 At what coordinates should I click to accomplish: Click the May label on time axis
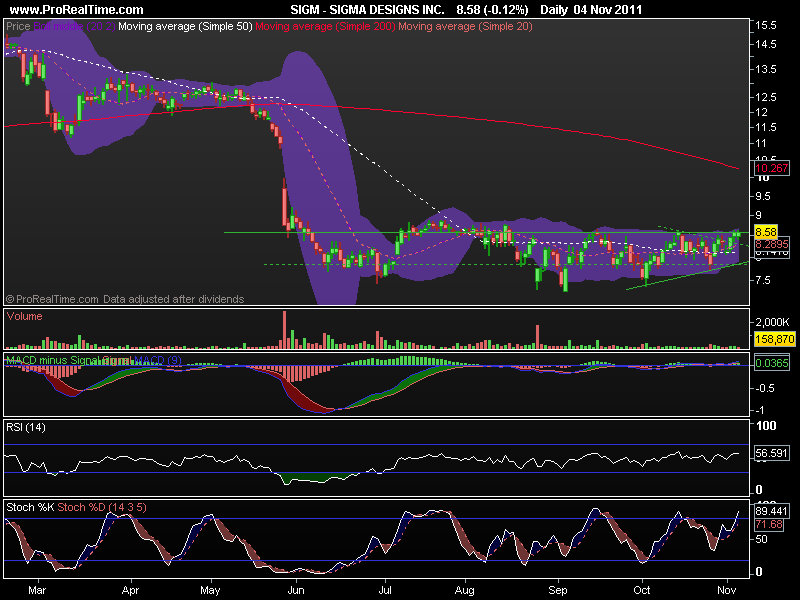coord(210,591)
